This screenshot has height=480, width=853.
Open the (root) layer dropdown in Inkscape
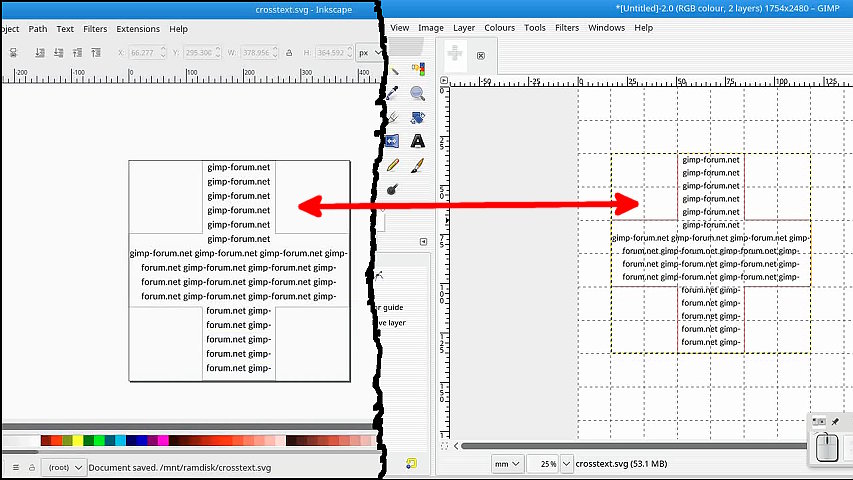[64, 467]
